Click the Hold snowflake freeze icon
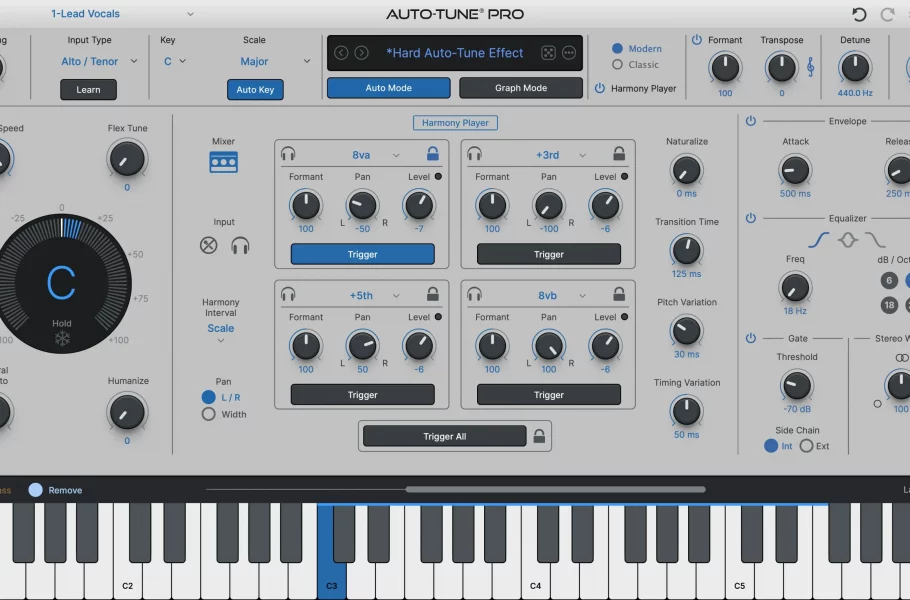The width and height of the screenshot is (910, 600). [62, 338]
